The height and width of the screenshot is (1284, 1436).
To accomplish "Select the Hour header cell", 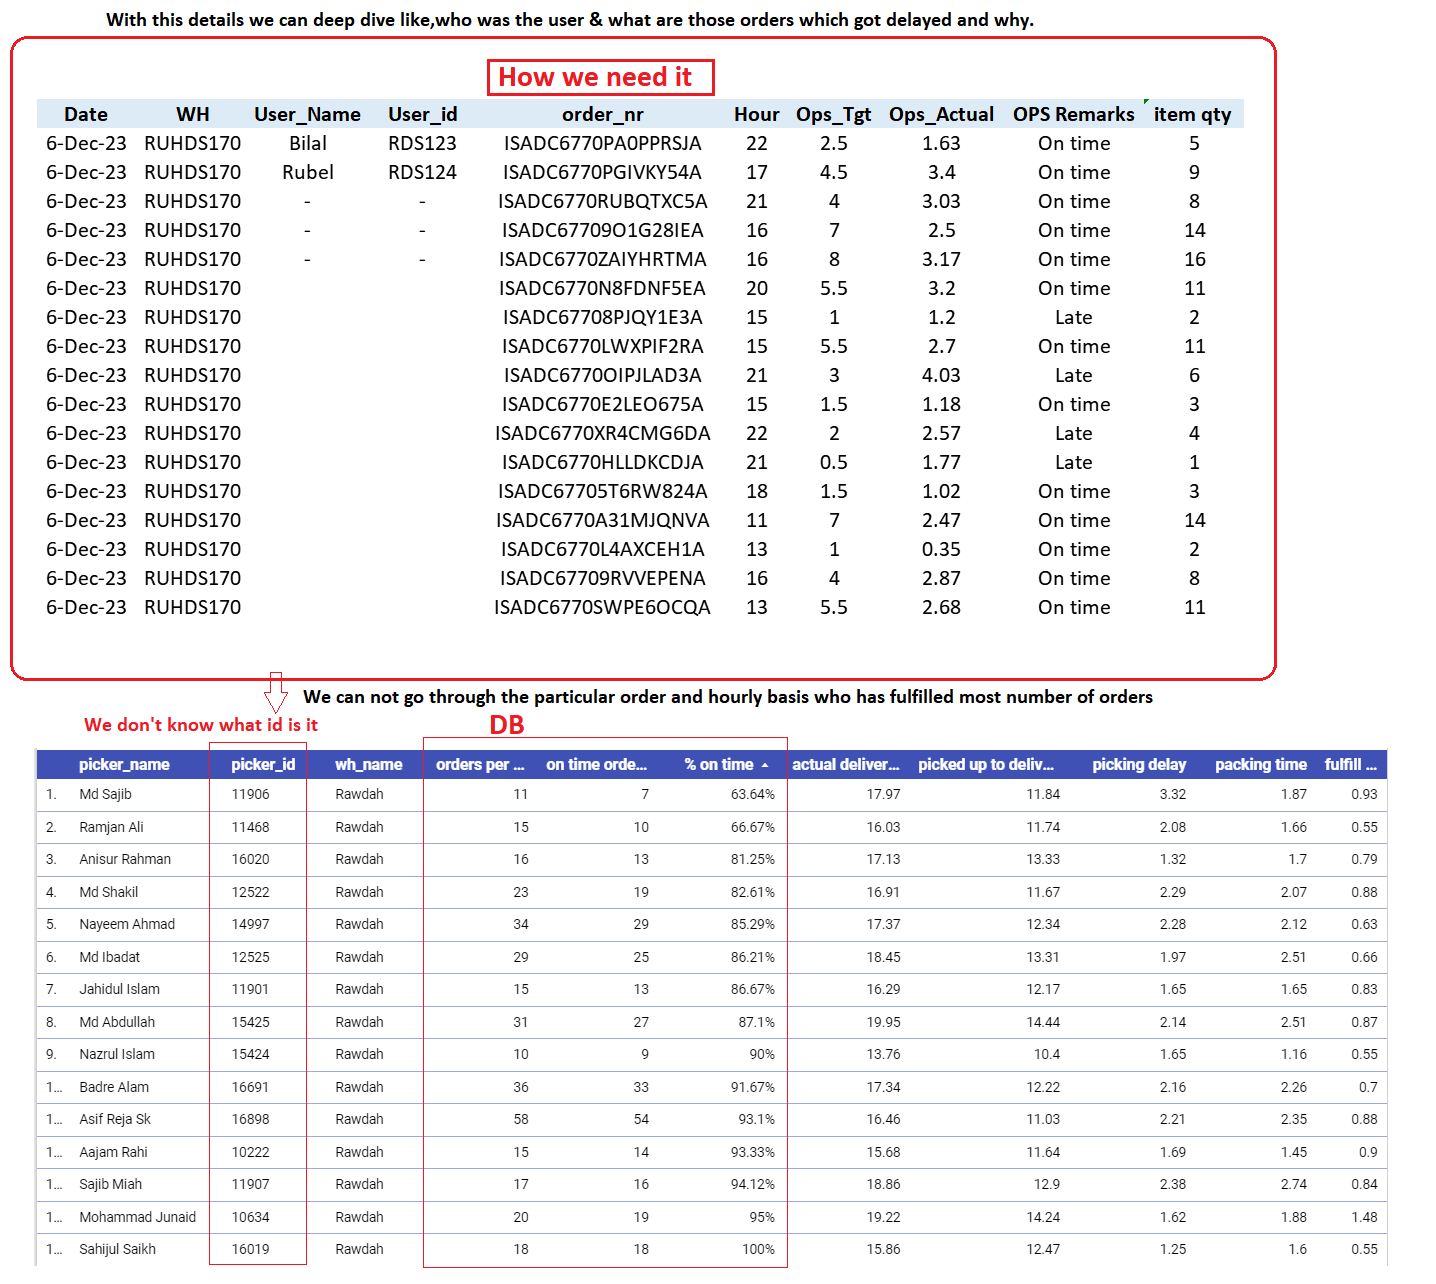I will point(757,114).
